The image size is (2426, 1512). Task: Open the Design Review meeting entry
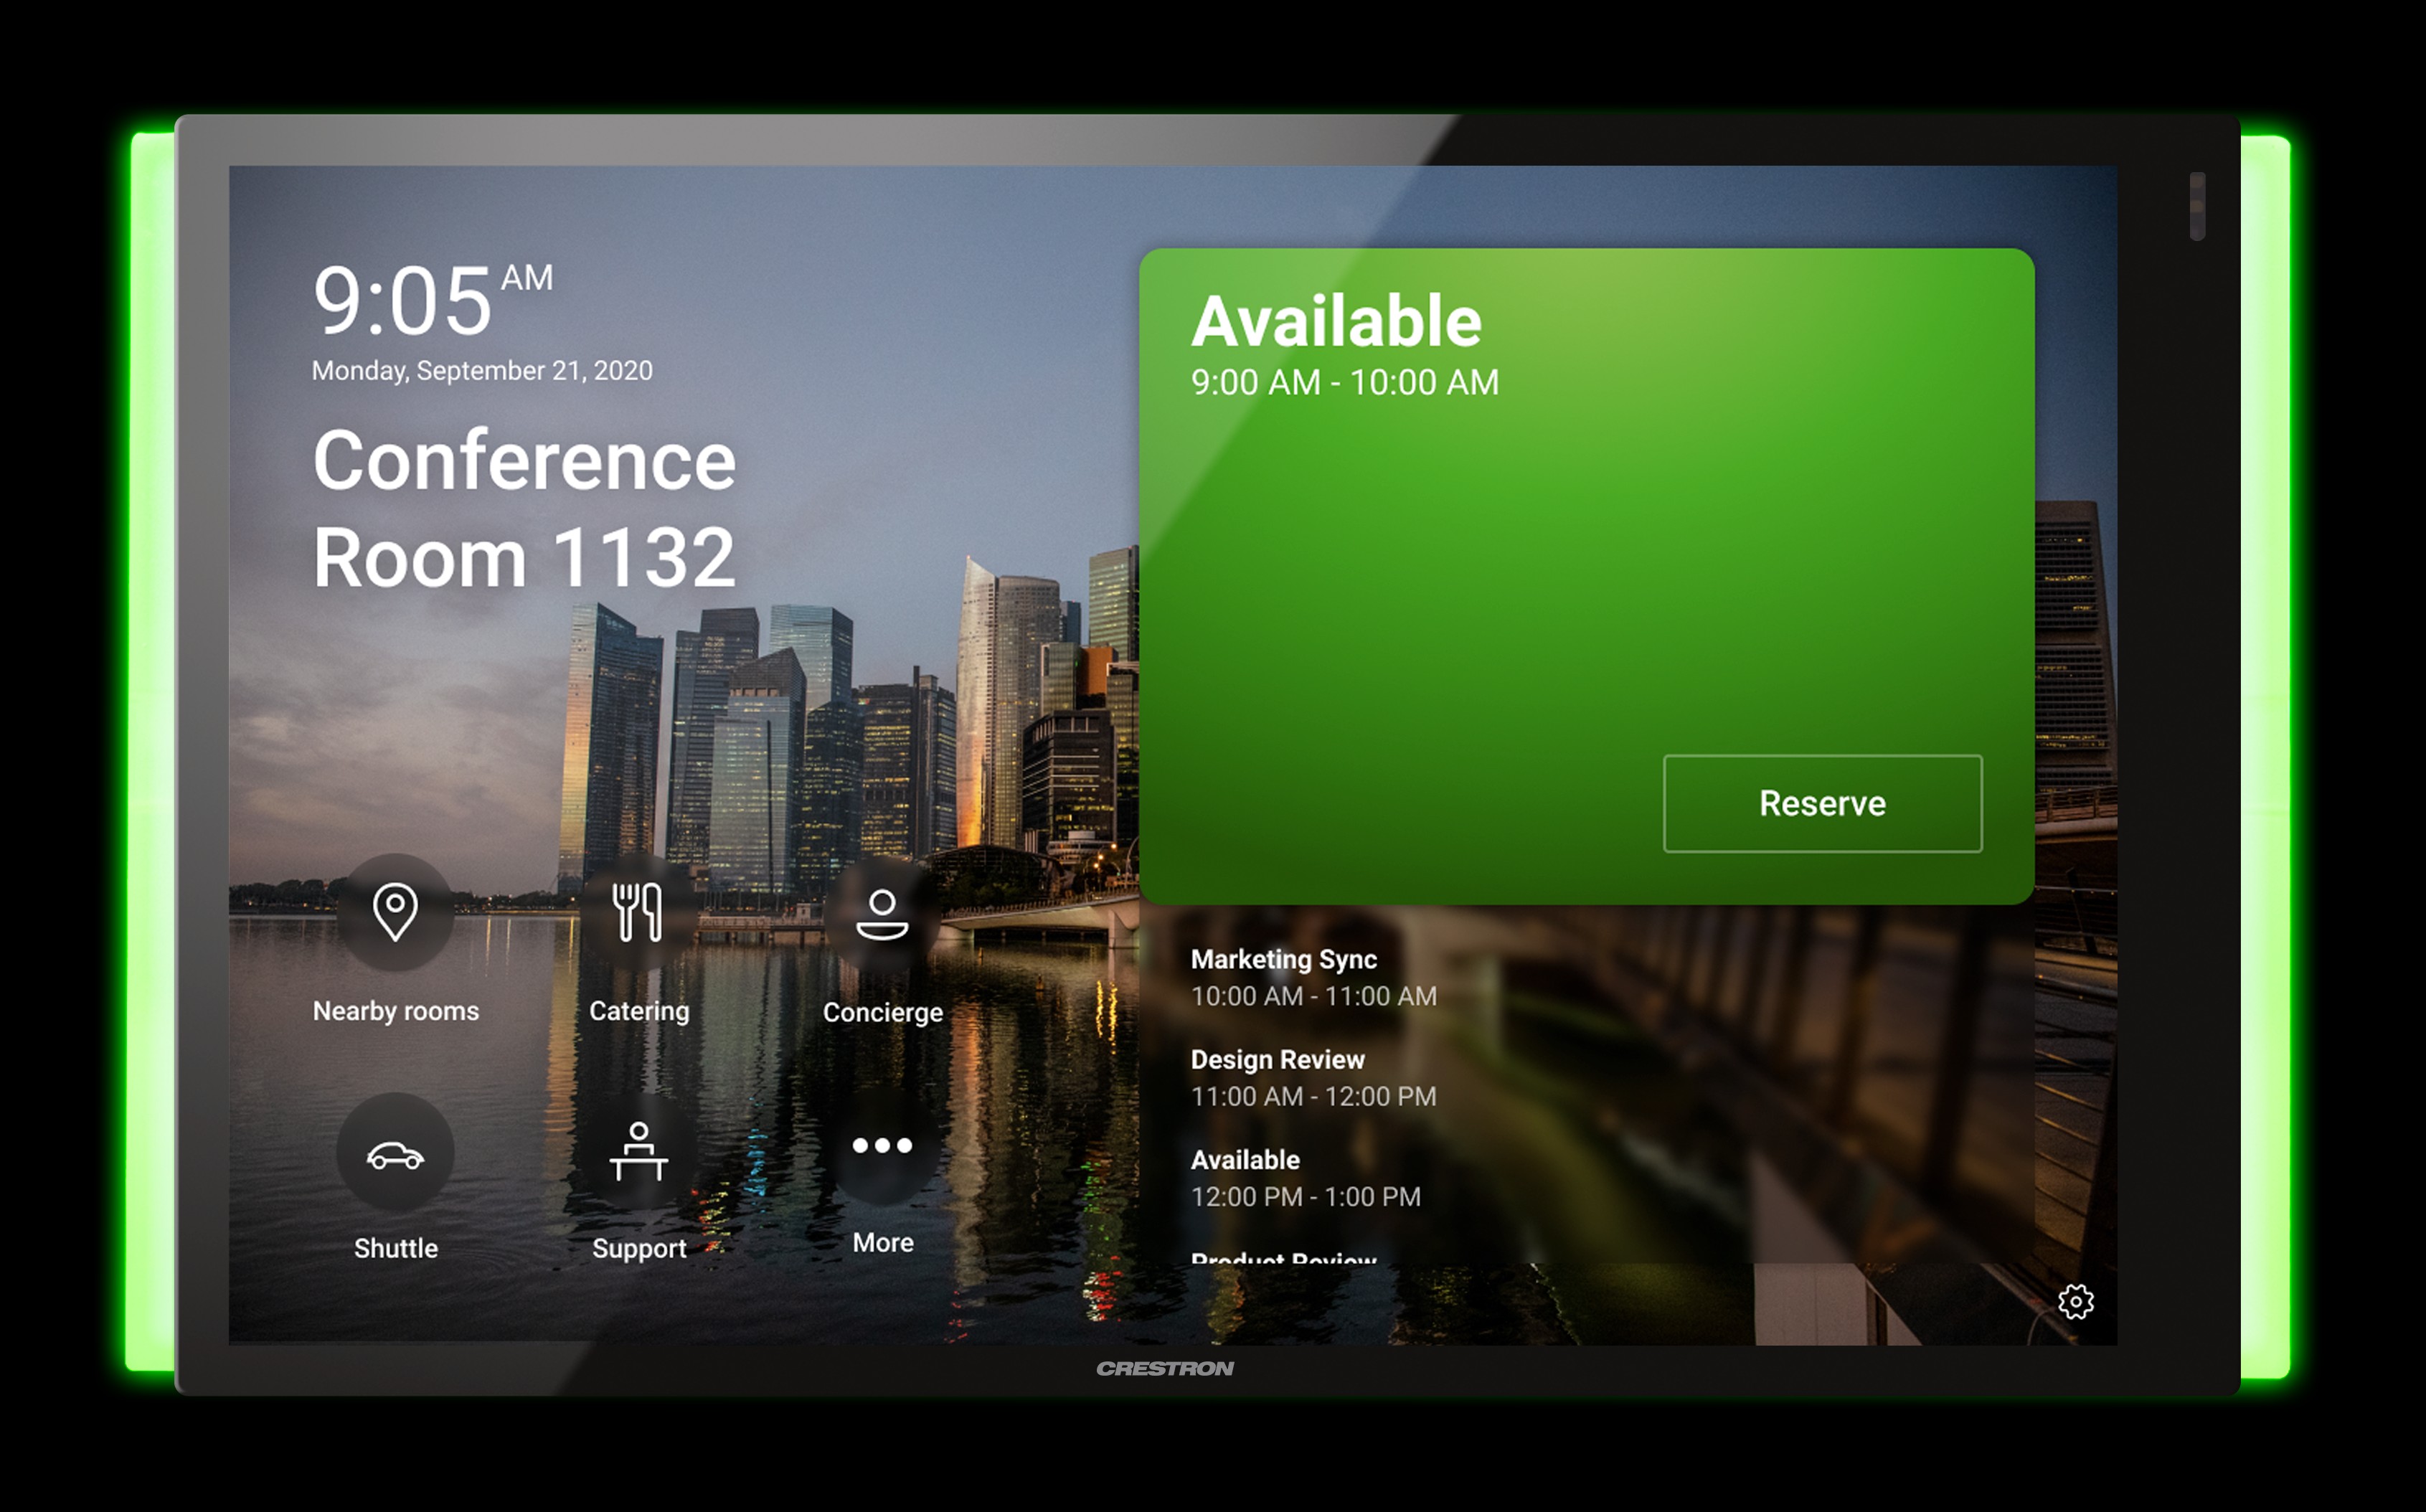click(1313, 1077)
